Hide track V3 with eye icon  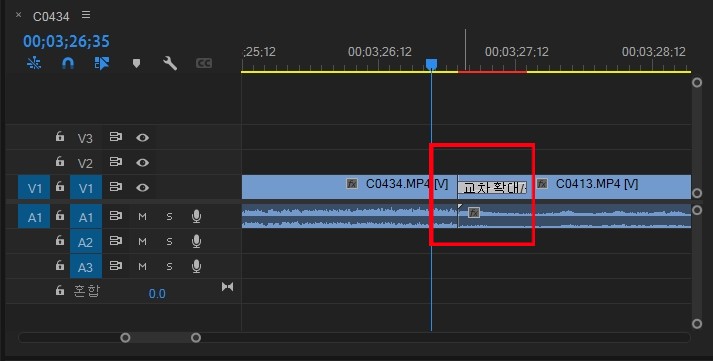point(142,137)
